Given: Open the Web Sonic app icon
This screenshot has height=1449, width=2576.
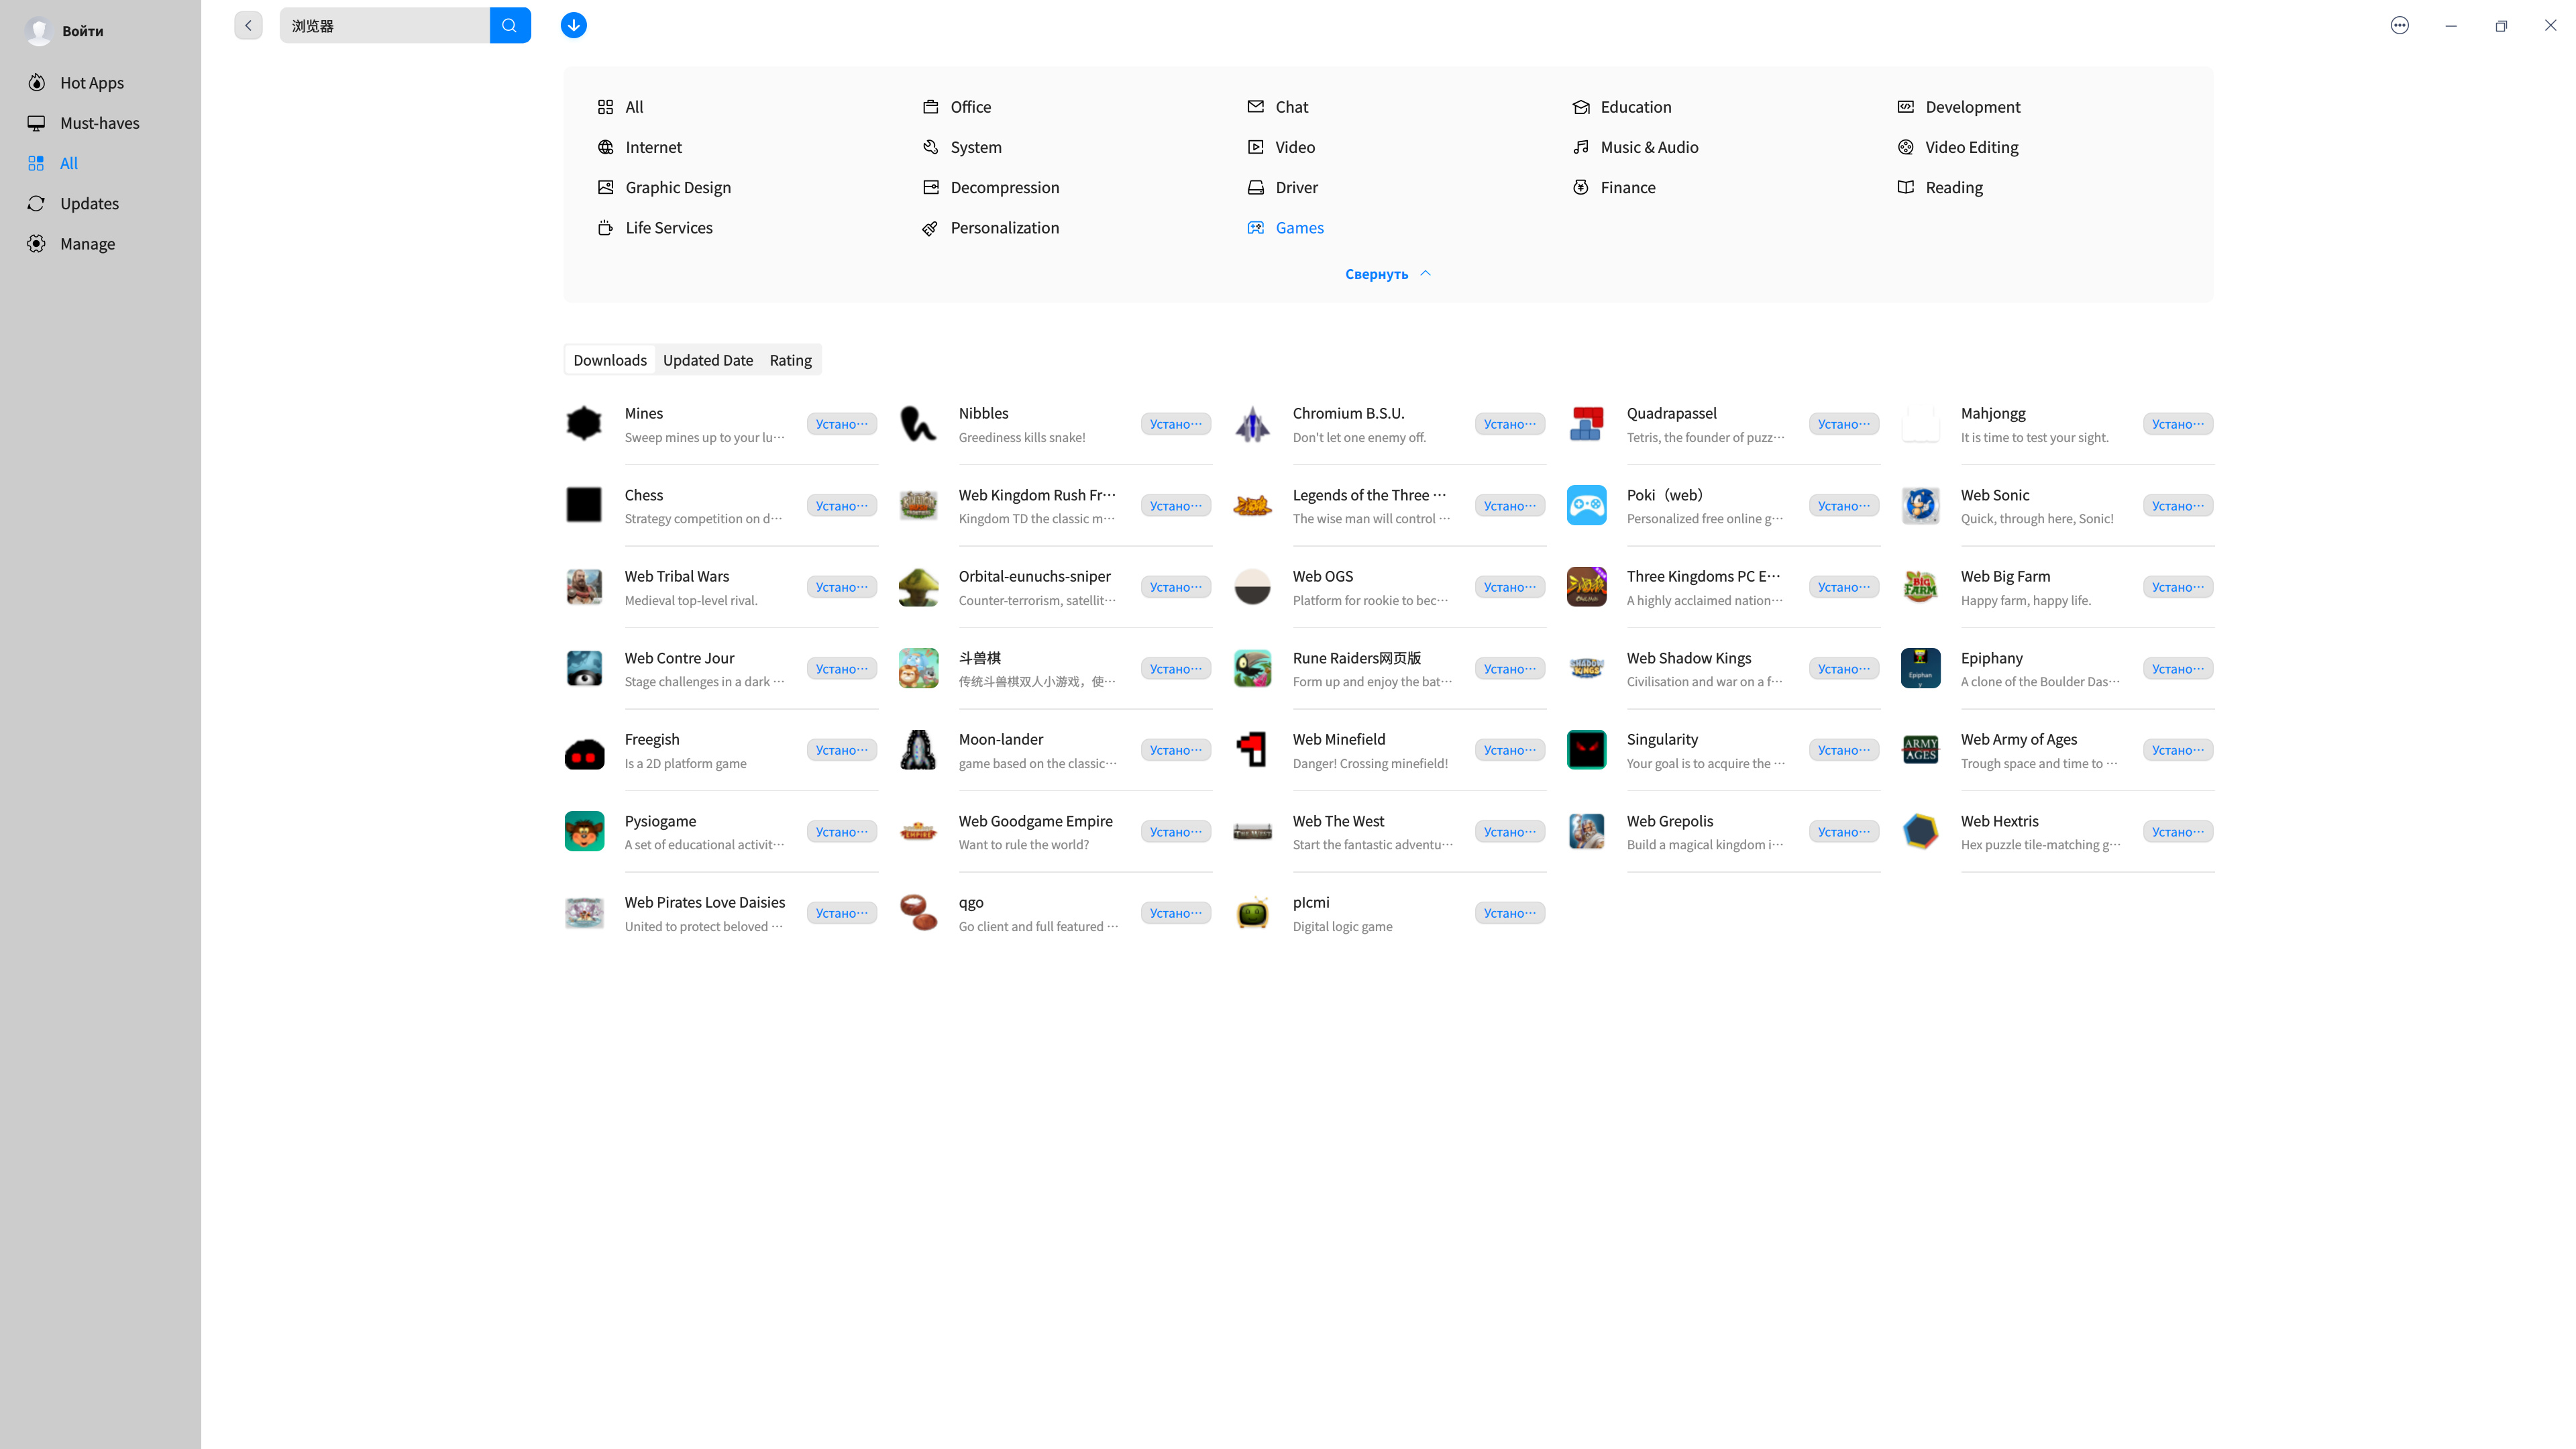Looking at the screenshot, I should click(1920, 505).
